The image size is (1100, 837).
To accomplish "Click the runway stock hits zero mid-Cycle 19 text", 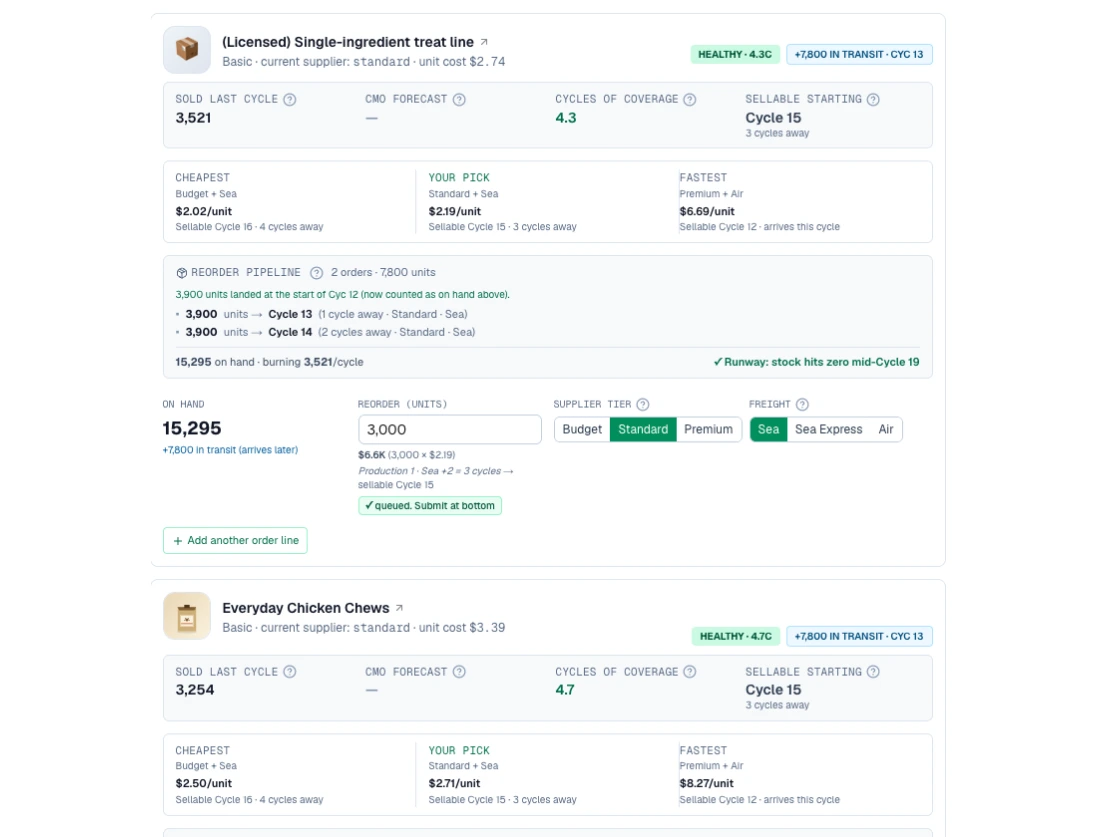I will pos(817,363).
